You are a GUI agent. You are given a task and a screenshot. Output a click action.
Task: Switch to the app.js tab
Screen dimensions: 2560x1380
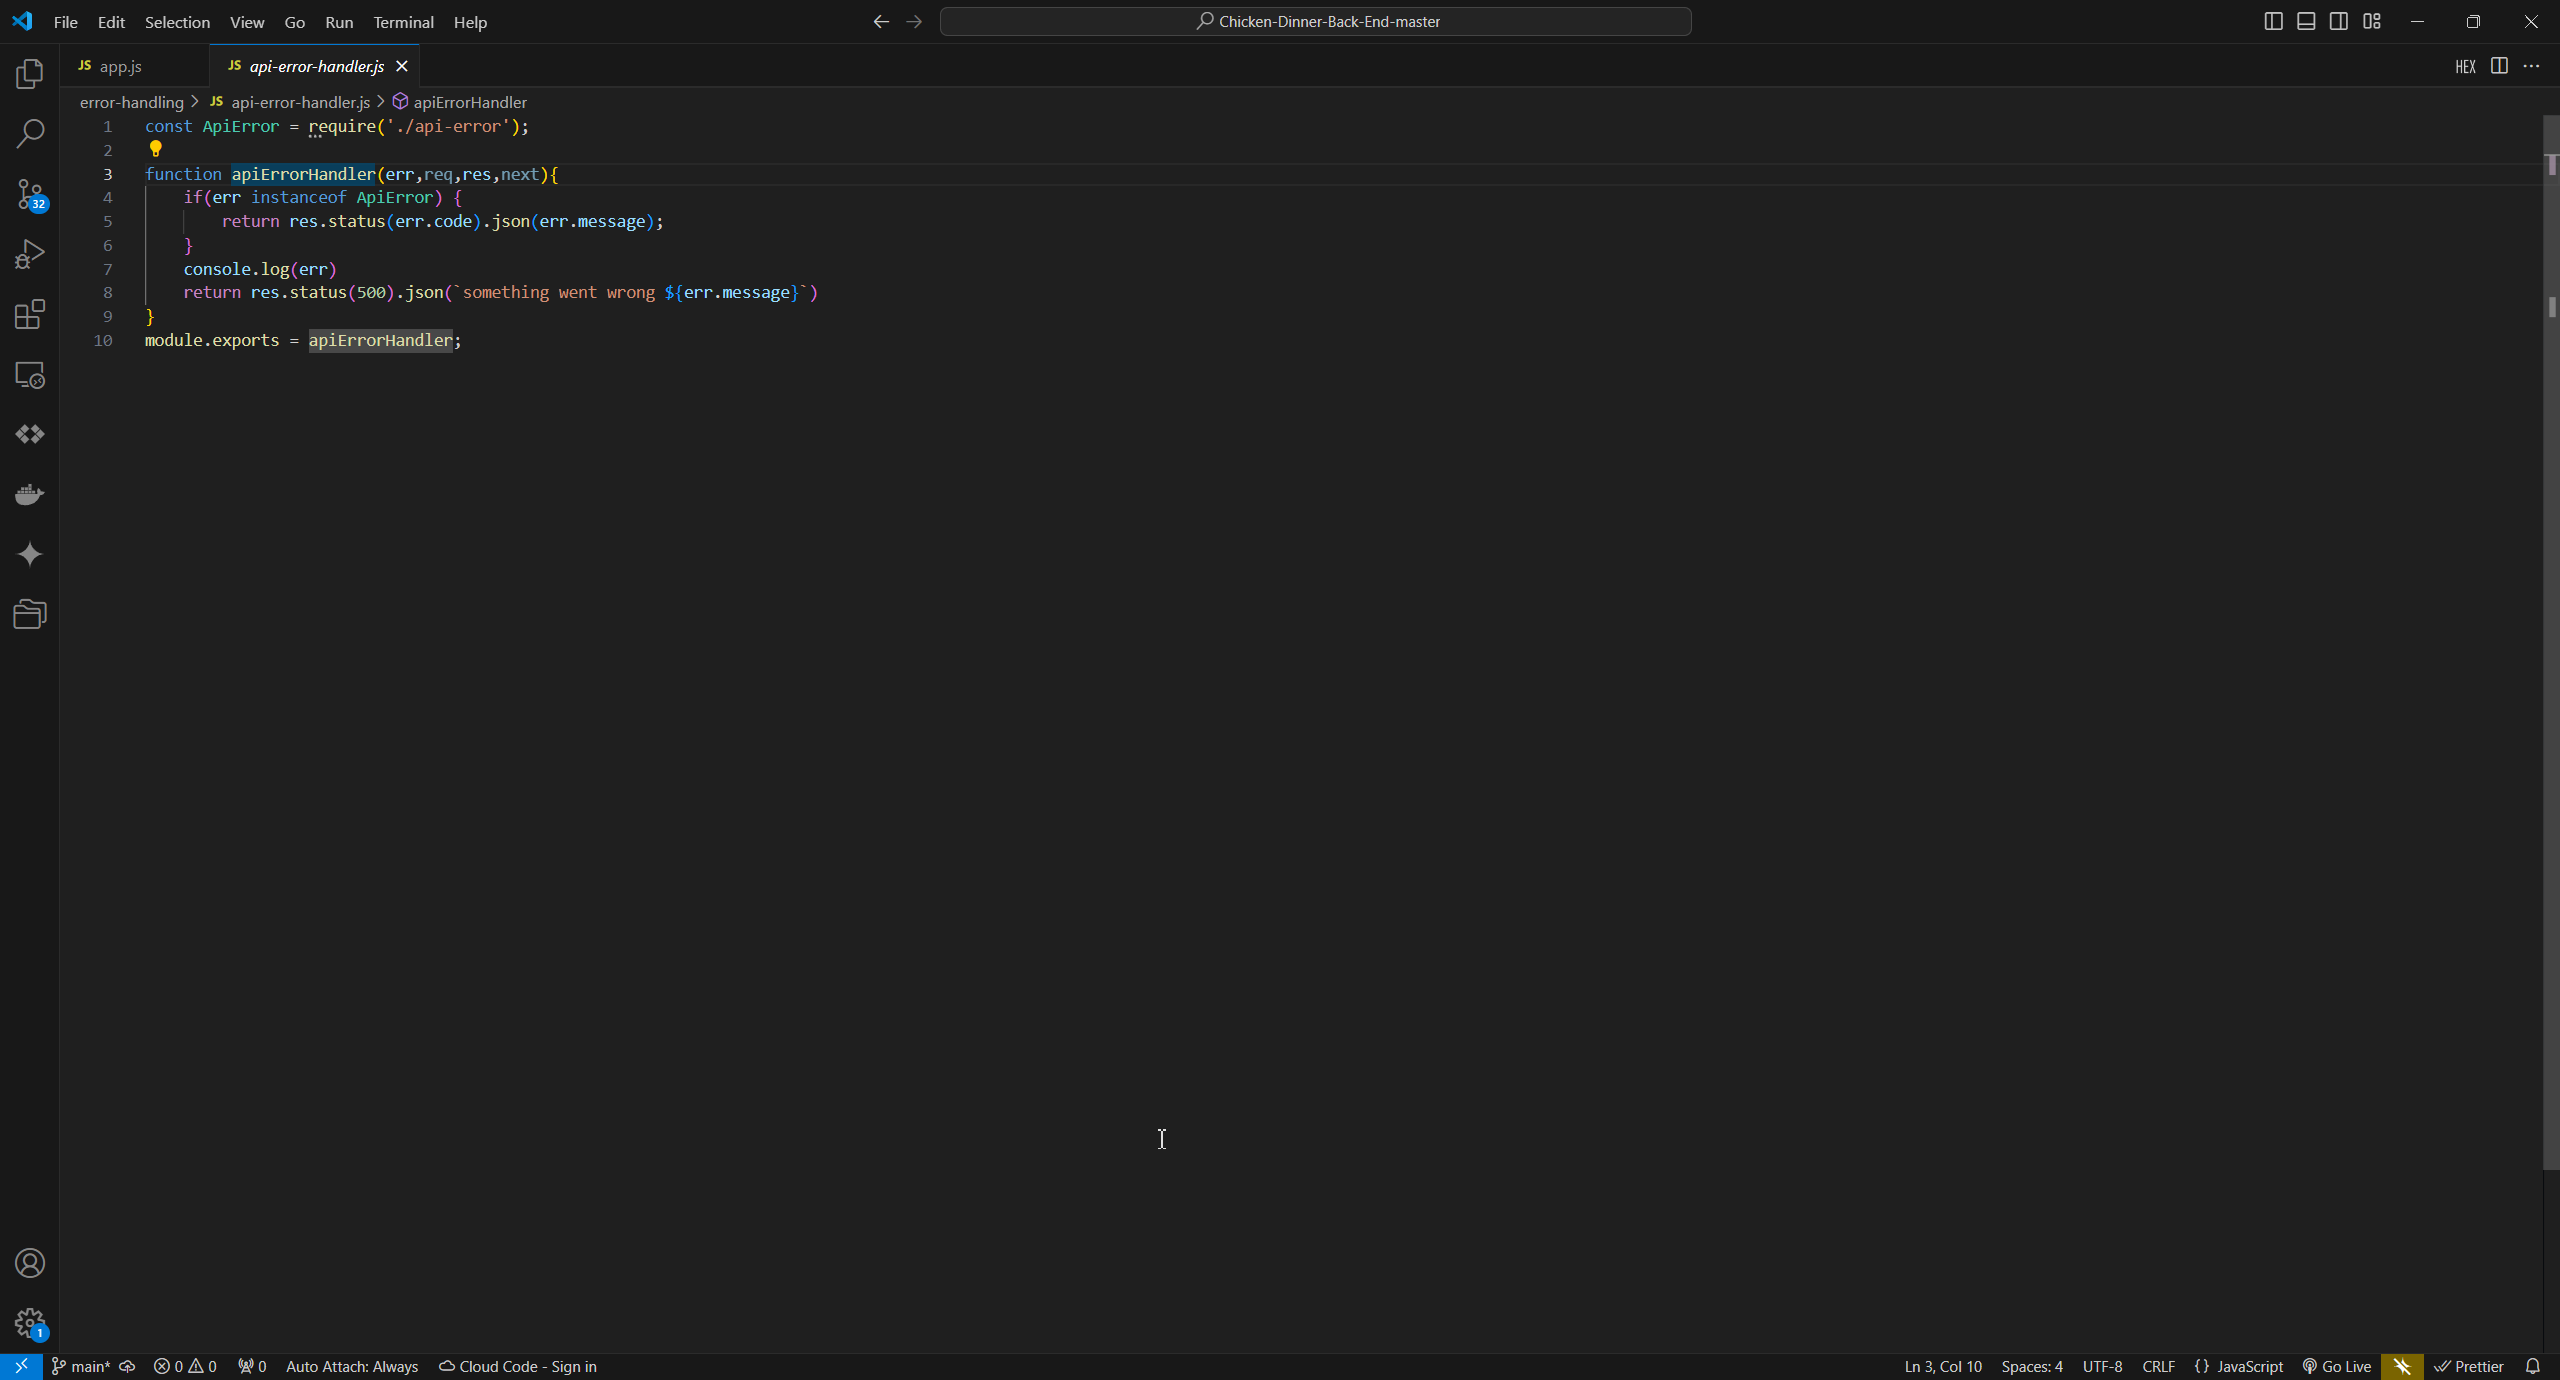(x=120, y=66)
